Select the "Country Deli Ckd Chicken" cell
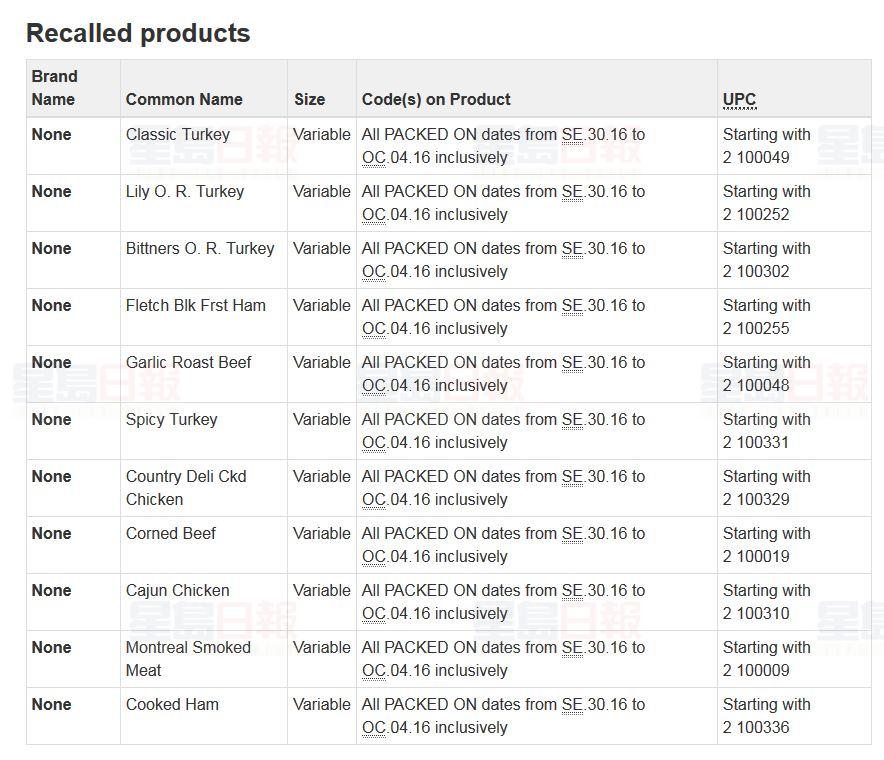This screenshot has width=884, height=760. 186,488
